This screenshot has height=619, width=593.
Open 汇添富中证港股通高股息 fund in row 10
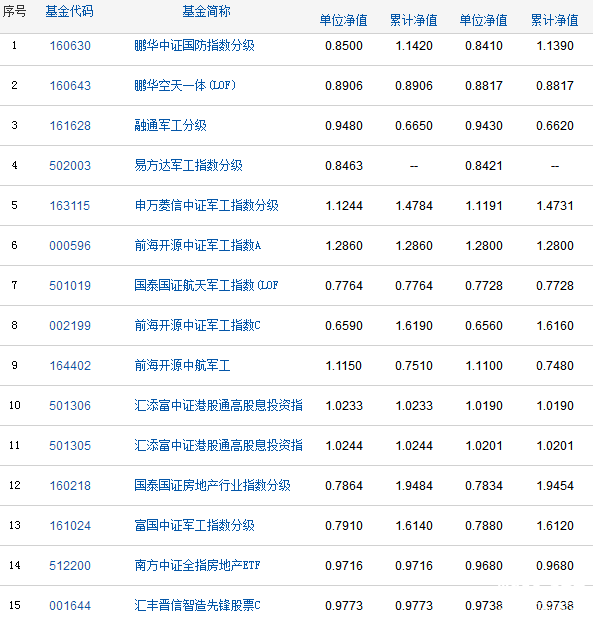pos(218,406)
